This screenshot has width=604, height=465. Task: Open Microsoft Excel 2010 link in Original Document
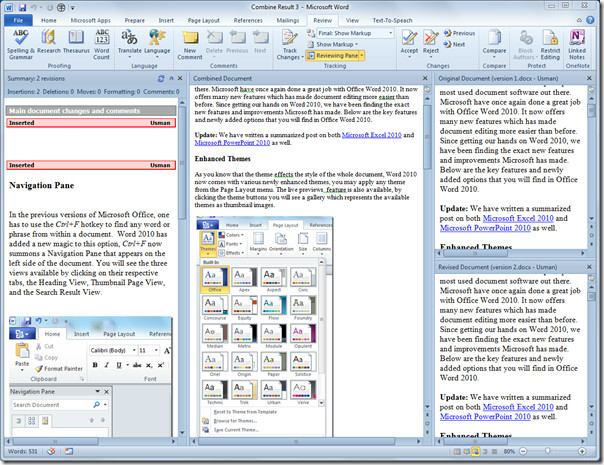pos(518,218)
